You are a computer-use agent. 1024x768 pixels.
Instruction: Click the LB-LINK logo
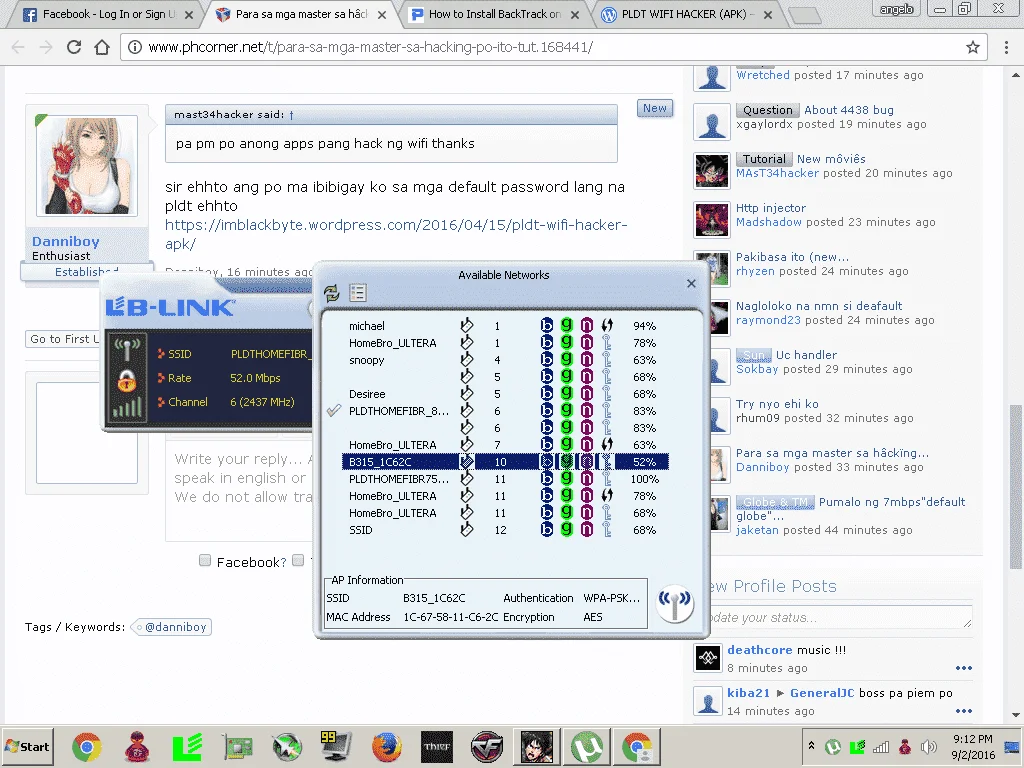(170, 307)
